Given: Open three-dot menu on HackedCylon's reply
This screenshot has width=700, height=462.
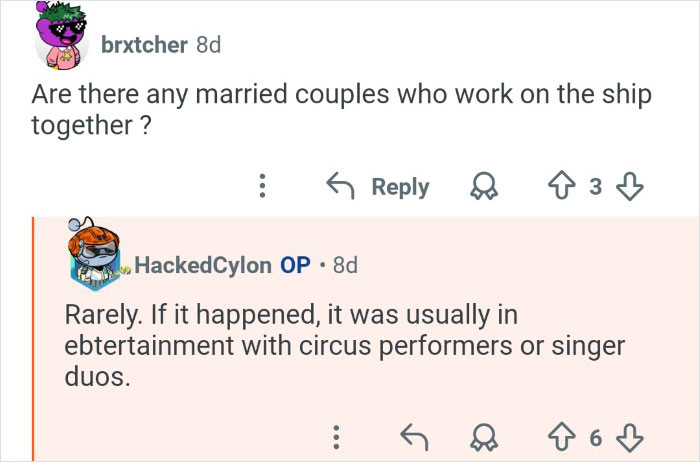Looking at the screenshot, I should point(337,436).
